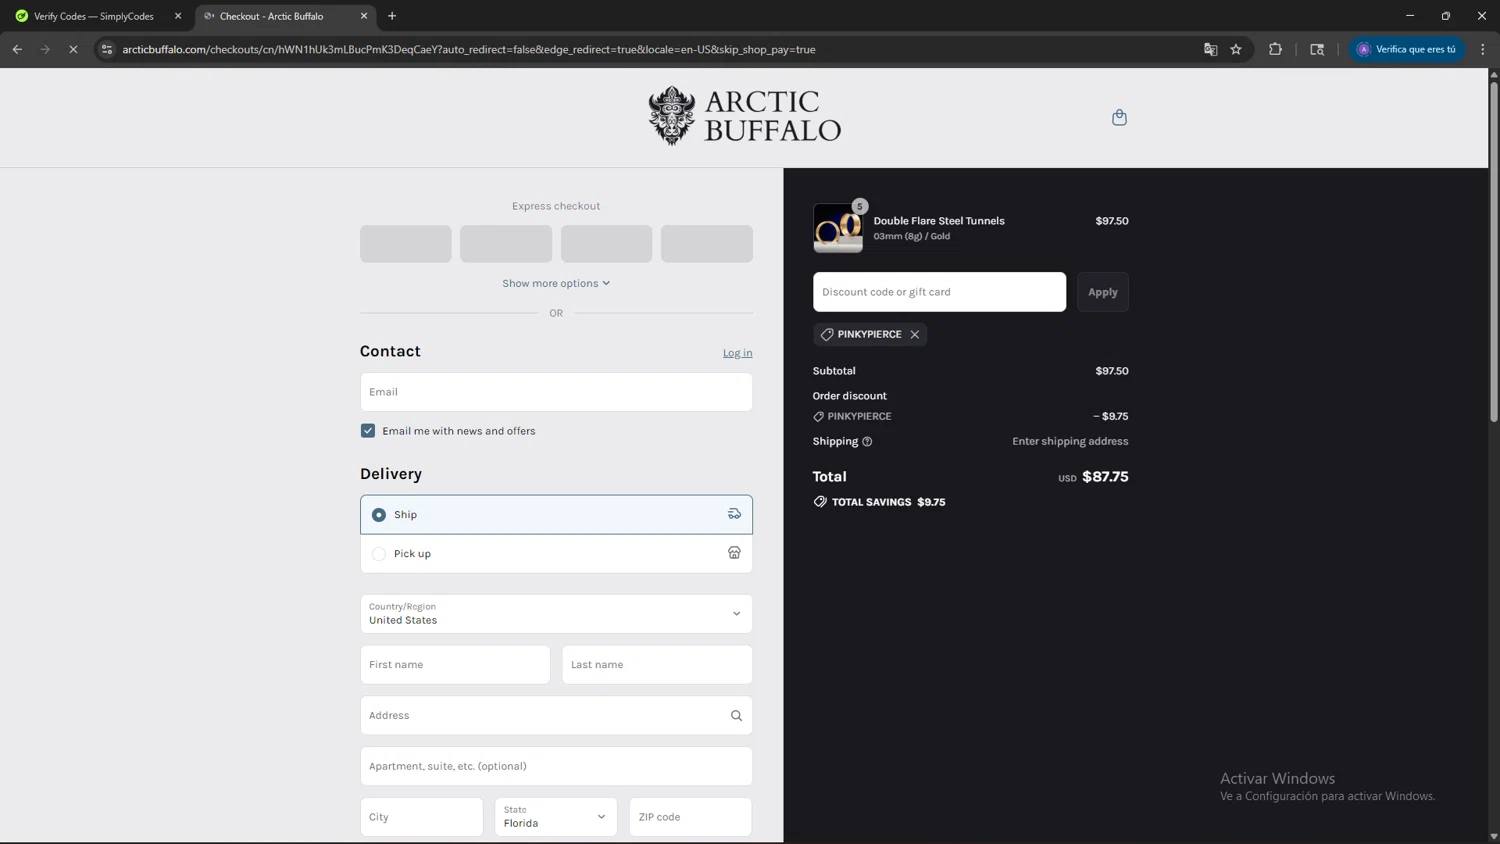Viewport: 1500px width, 844px height.
Task: Focus the City field
Action: coord(422,817)
